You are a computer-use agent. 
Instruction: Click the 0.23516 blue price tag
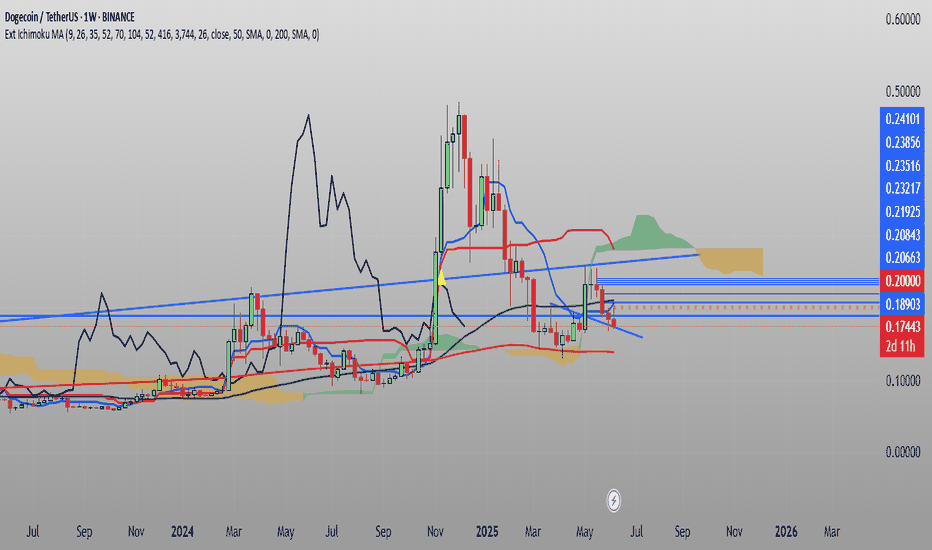902,165
